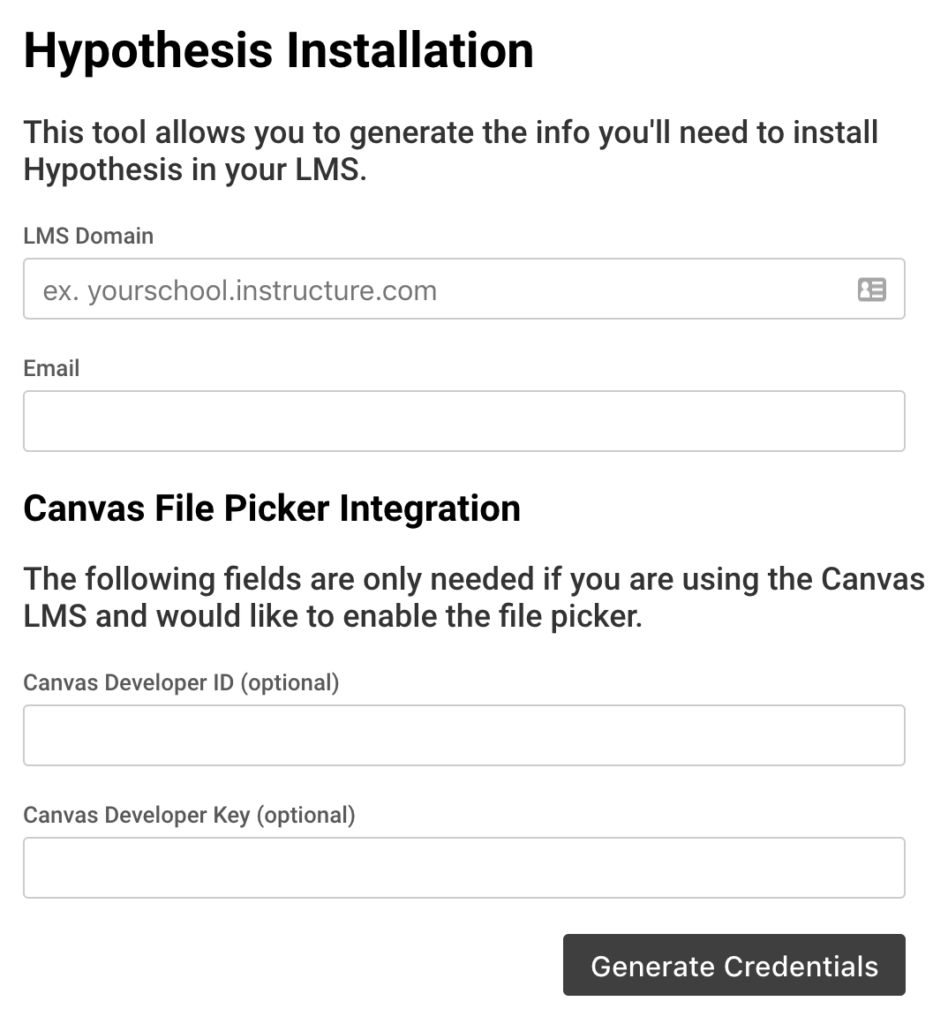Click the Canvas Developer Key optional field
The width and height of the screenshot is (948, 1024).
463,866
